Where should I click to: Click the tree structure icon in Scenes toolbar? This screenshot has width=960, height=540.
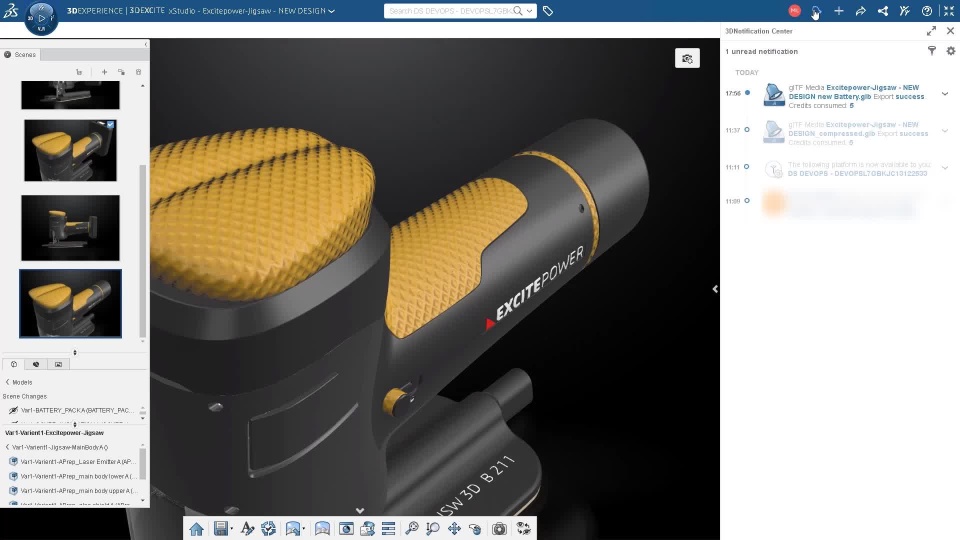(x=79, y=72)
